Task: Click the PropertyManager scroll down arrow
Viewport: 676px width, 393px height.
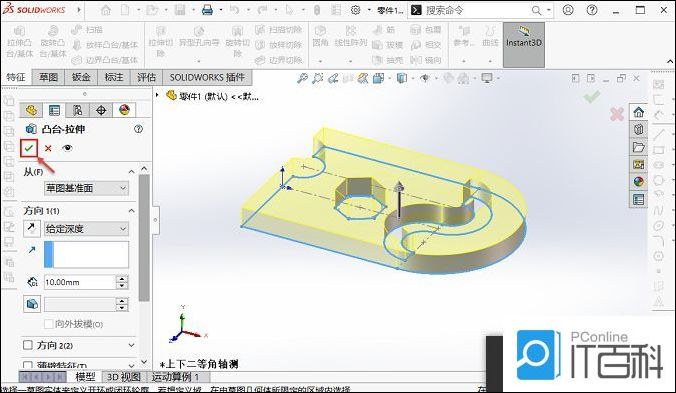Action: pos(144,362)
